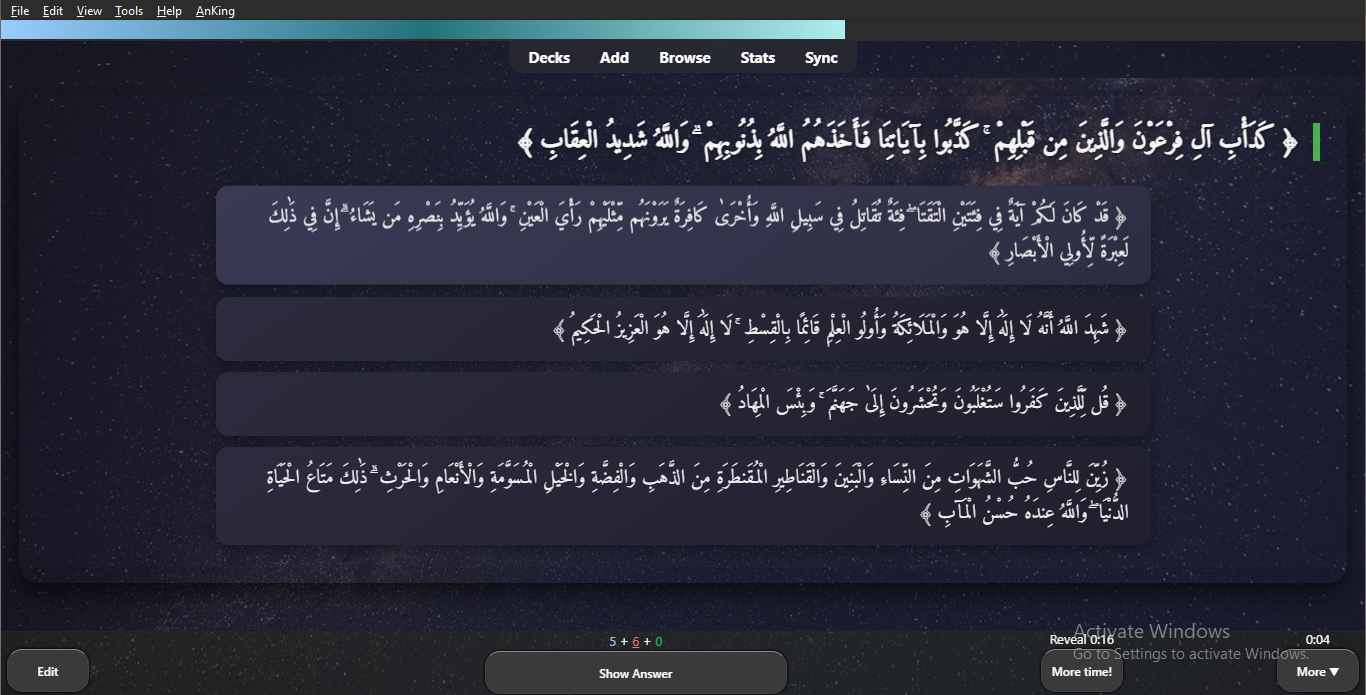Open the Tools menu
This screenshot has width=1366, height=695.
(x=129, y=11)
